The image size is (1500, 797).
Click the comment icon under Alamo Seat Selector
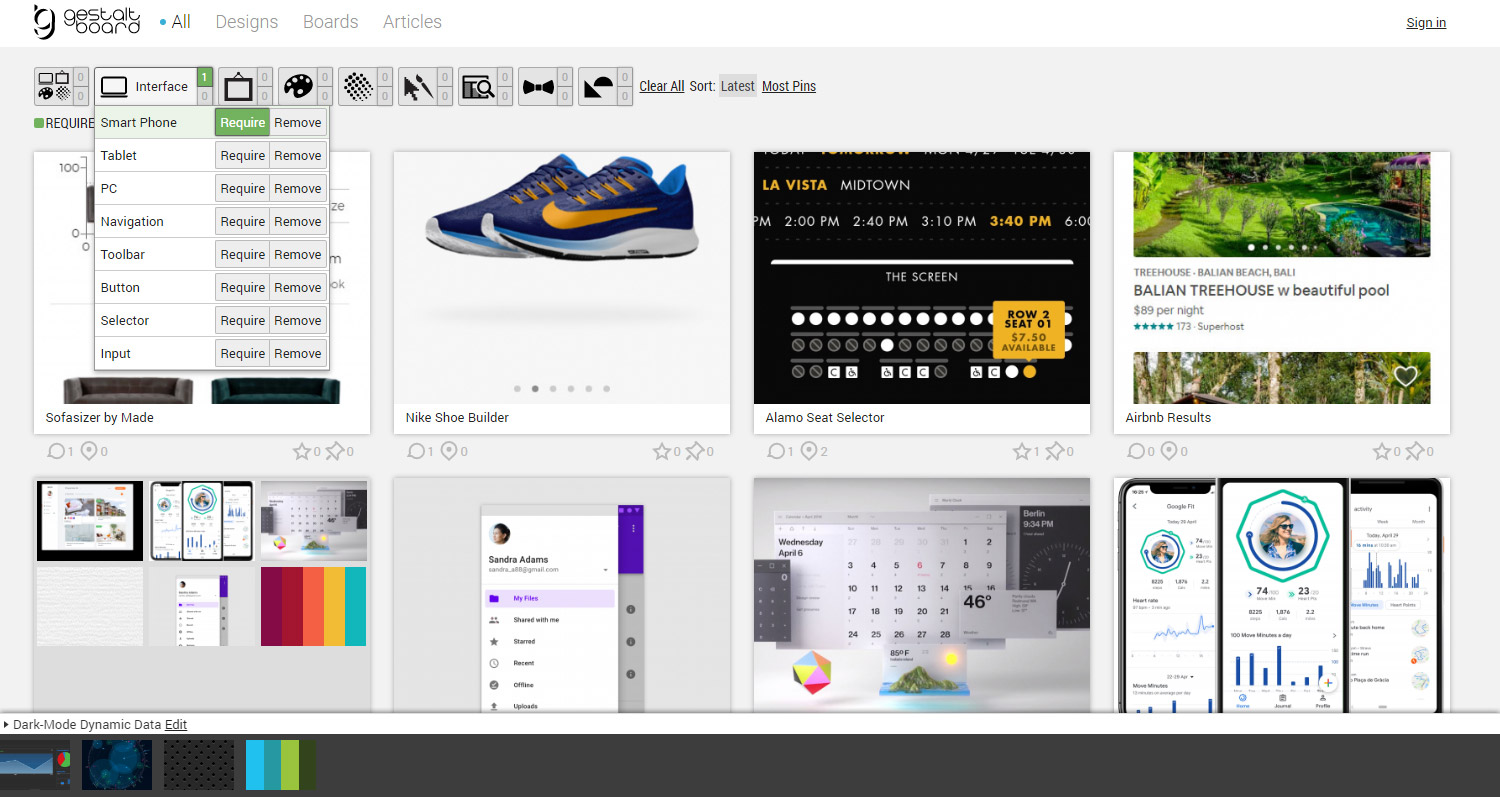[x=776, y=452]
